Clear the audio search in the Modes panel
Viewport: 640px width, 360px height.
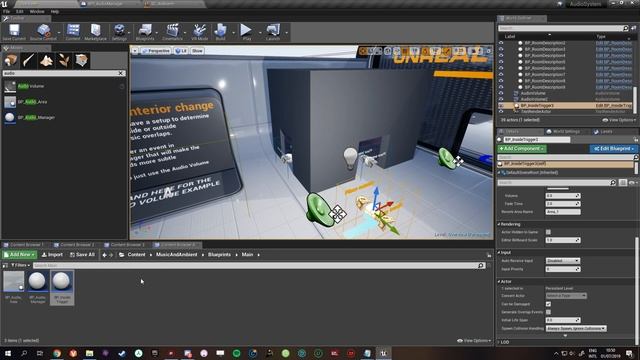(x=120, y=73)
